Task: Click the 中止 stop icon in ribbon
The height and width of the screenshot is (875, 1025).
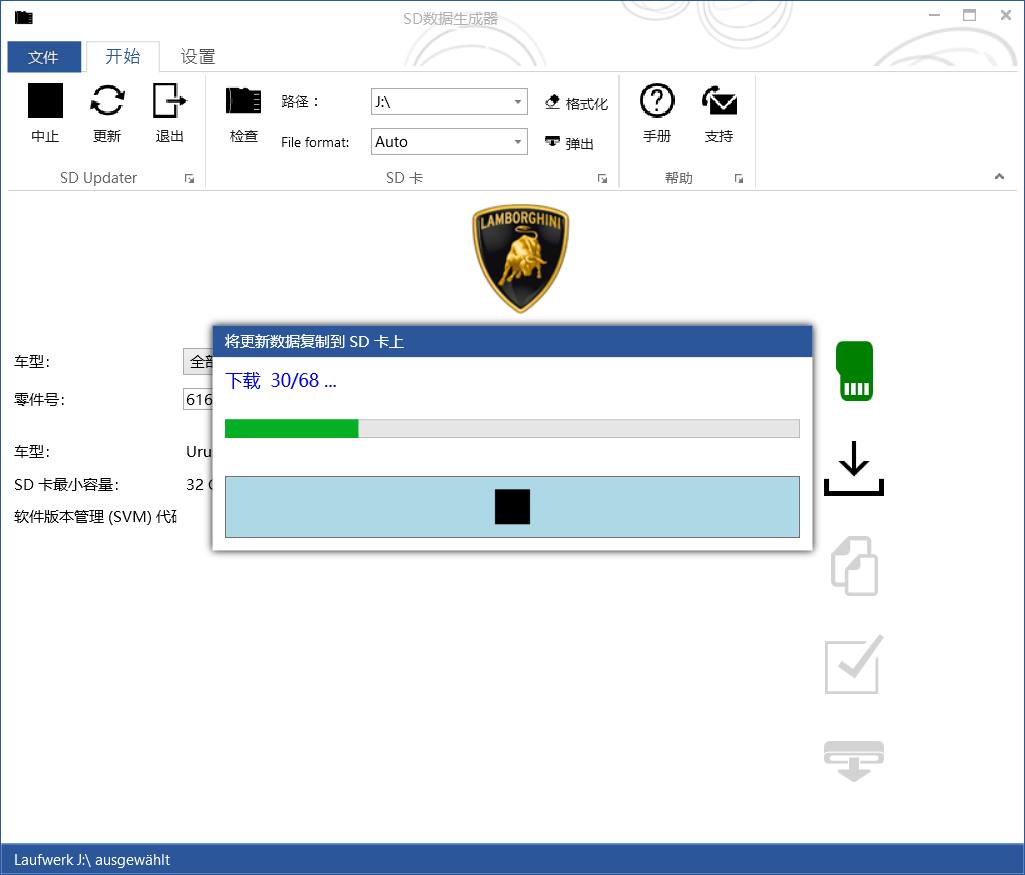Action: tap(45, 101)
